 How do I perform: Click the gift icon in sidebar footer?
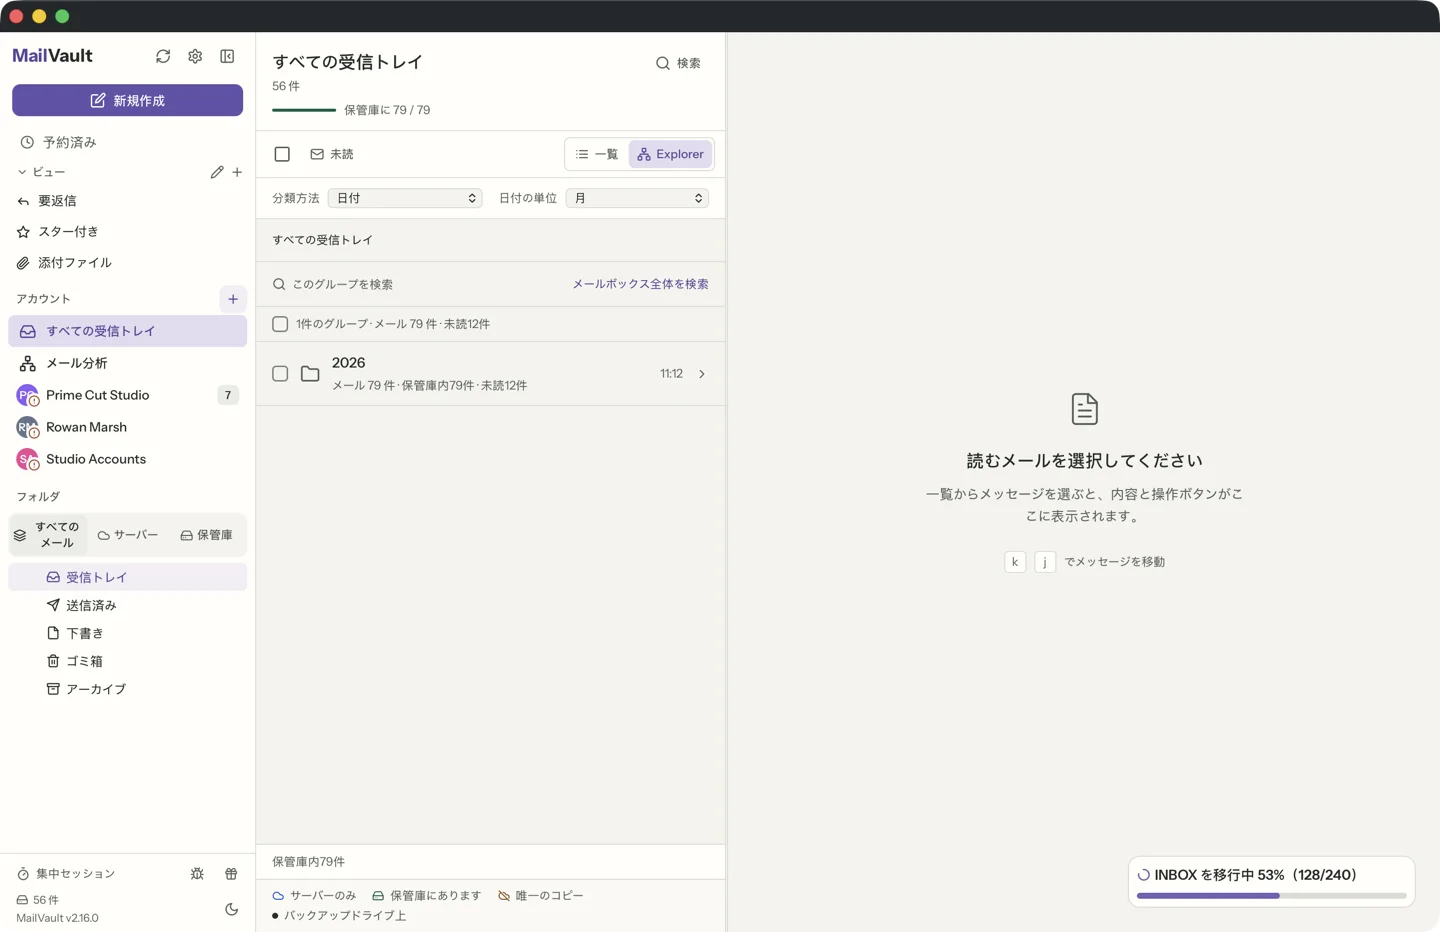coord(231,874)
